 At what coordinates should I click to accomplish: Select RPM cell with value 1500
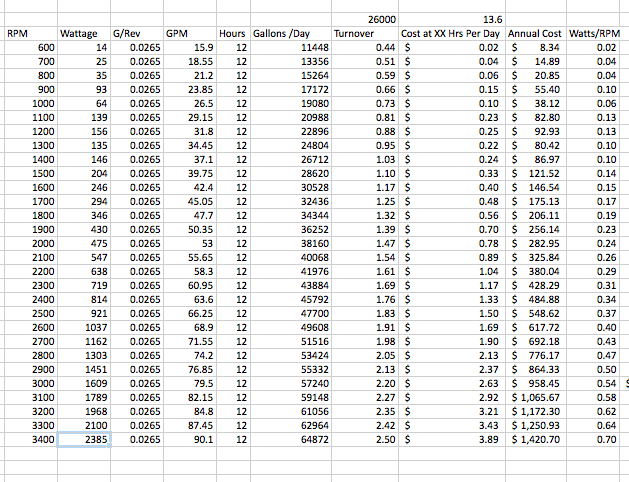point(31,174)
